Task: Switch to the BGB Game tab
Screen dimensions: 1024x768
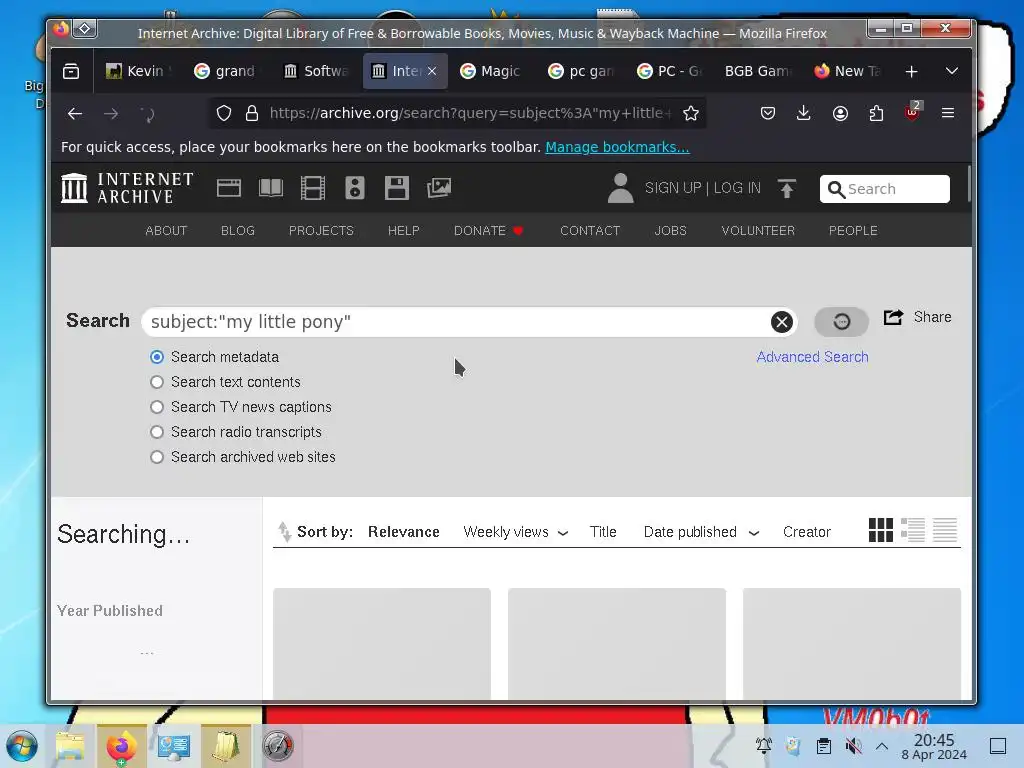Action: click(x=758, y=71)
